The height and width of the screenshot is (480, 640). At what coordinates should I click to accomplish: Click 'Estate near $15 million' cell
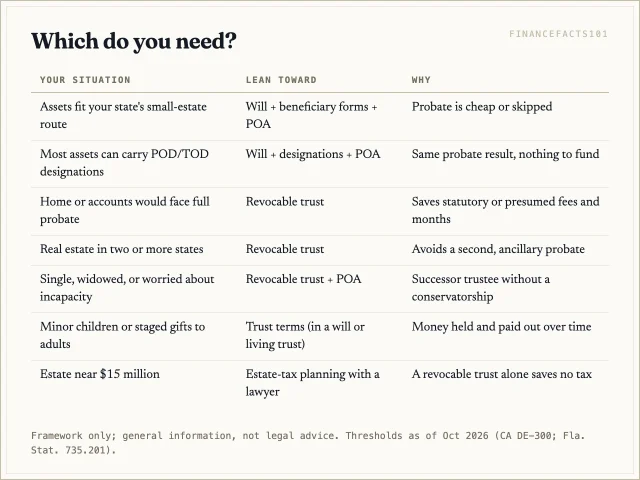pyautogui.click(x=100, y=374)
